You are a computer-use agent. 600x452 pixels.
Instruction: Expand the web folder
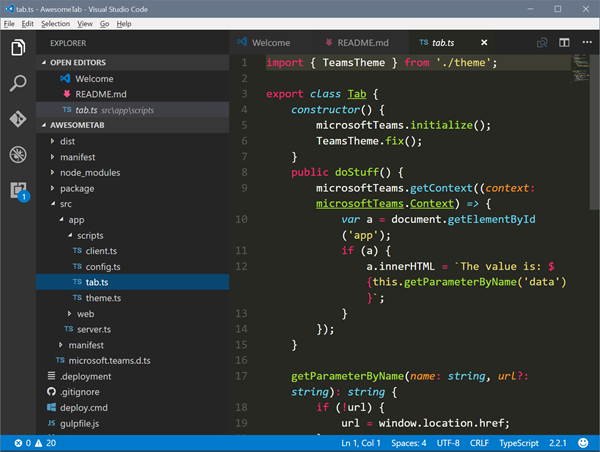(69, 313)
